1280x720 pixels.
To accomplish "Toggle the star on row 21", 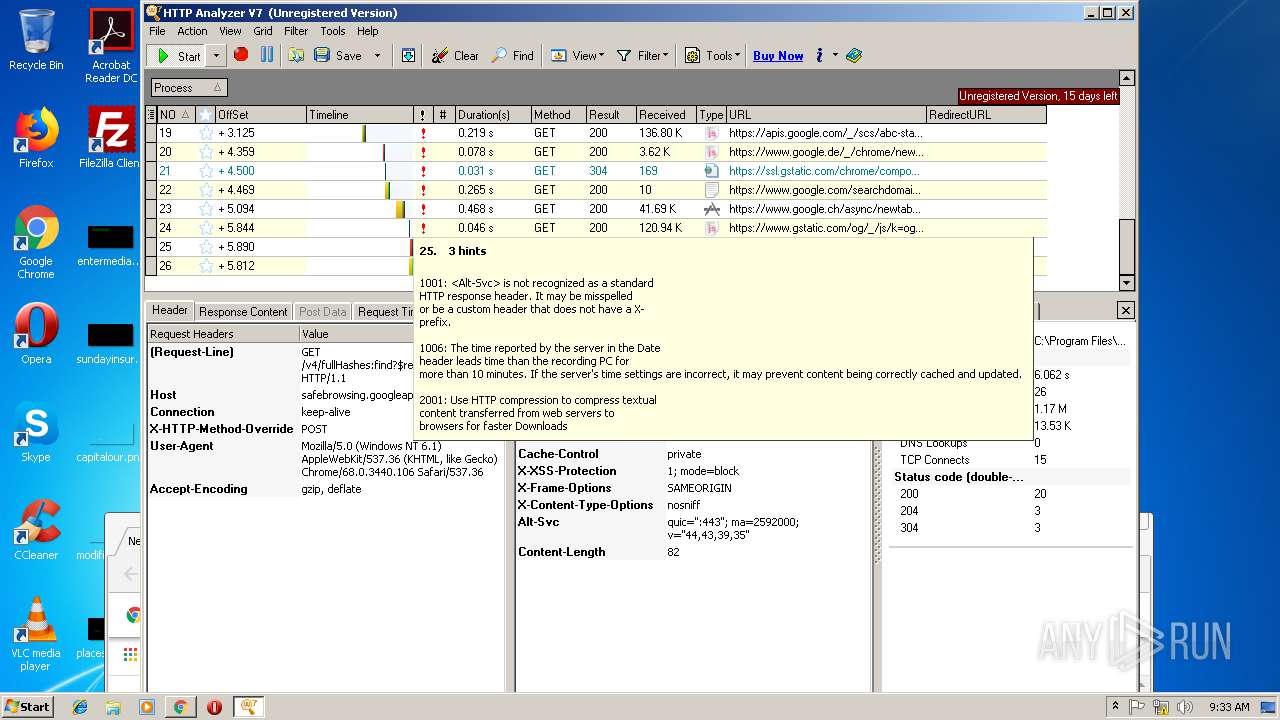I will coord(206,171).
